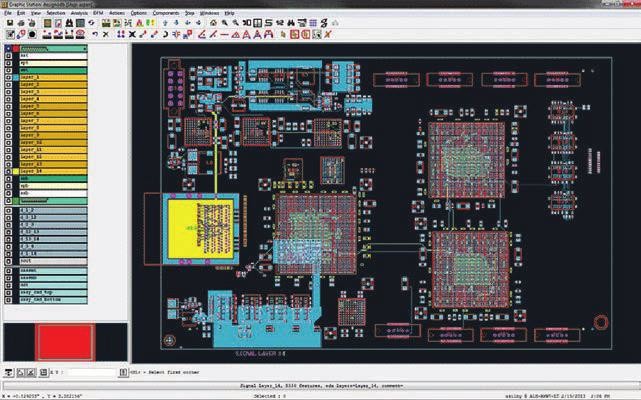The image size is (641, 400).
Task: Click the top-left blue layer list toggle
Action: 8,49
